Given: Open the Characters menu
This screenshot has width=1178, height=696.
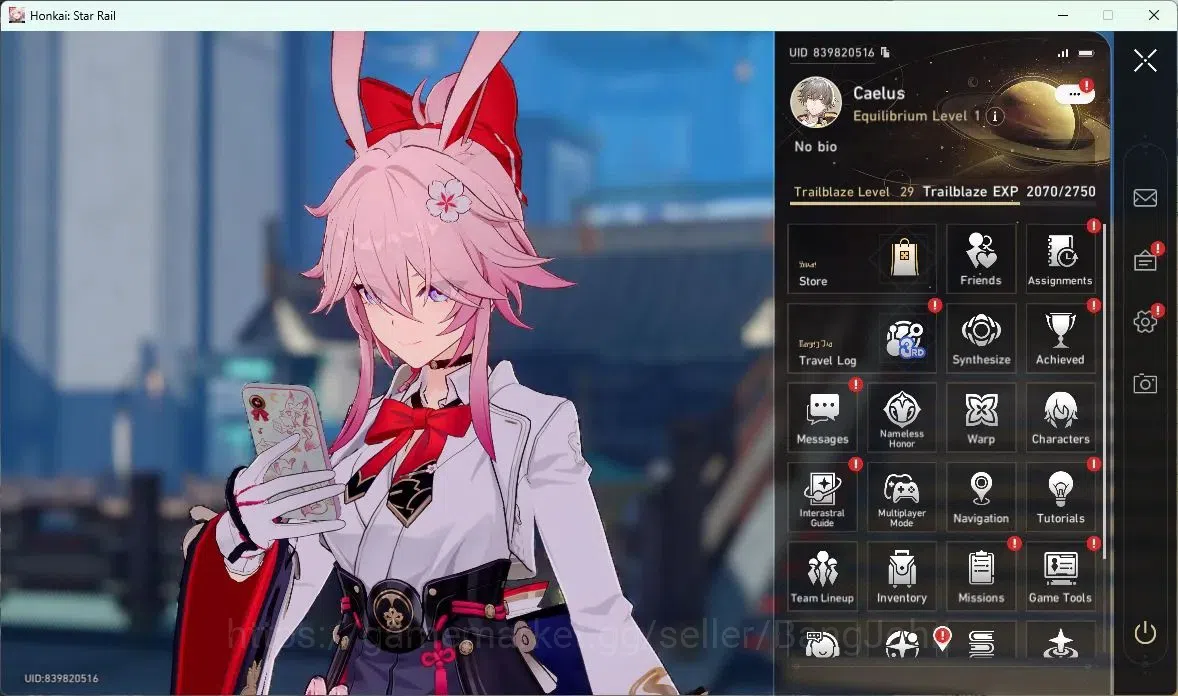Looking at the screenshot, I should coord(1059,418).
